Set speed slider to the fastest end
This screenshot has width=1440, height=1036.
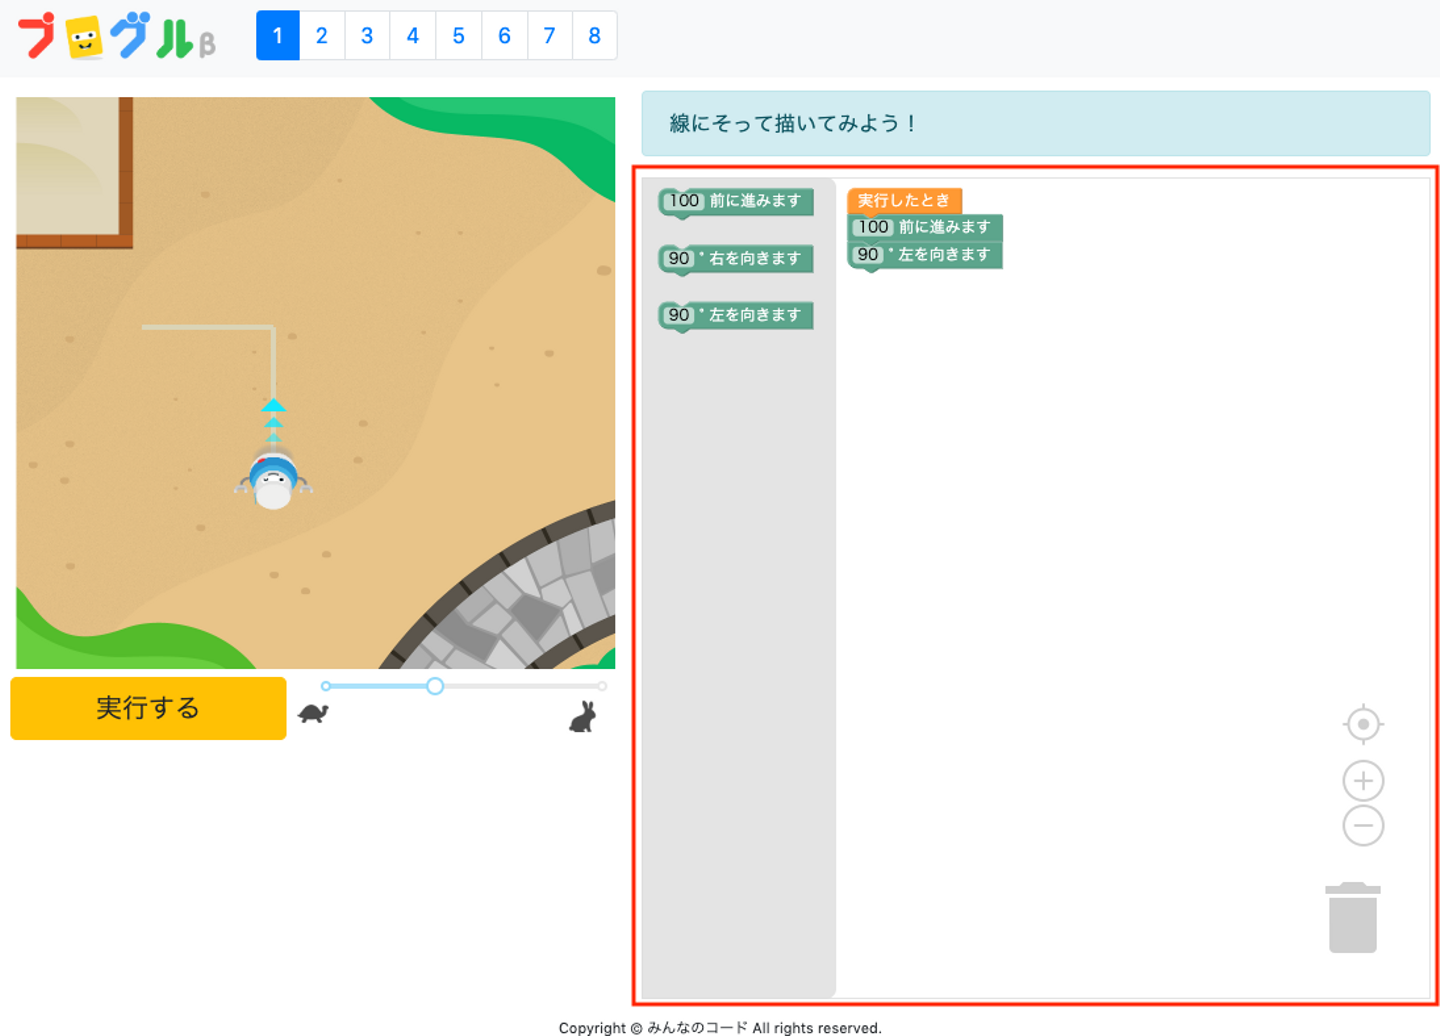pos(602,686)
